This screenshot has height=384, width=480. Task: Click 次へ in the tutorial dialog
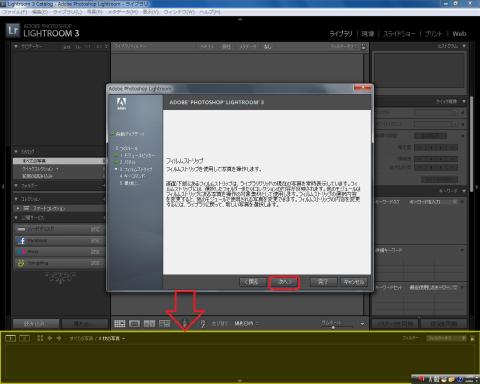tap(284, 282)
